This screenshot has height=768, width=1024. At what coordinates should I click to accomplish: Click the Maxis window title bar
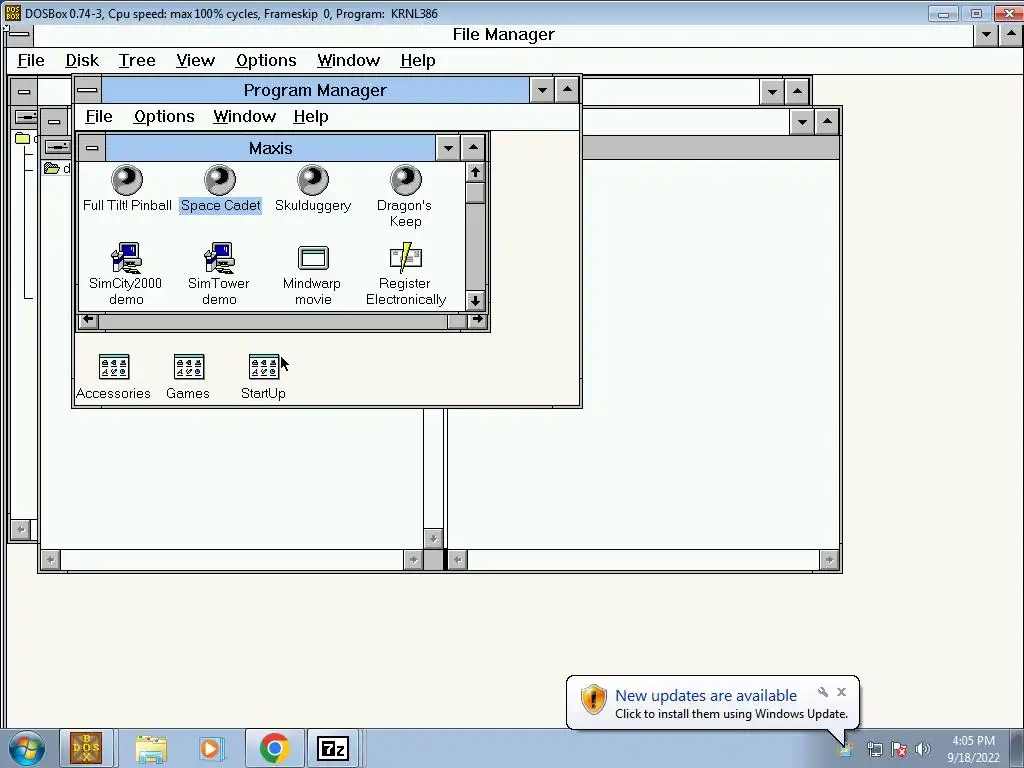pos(270,148)
